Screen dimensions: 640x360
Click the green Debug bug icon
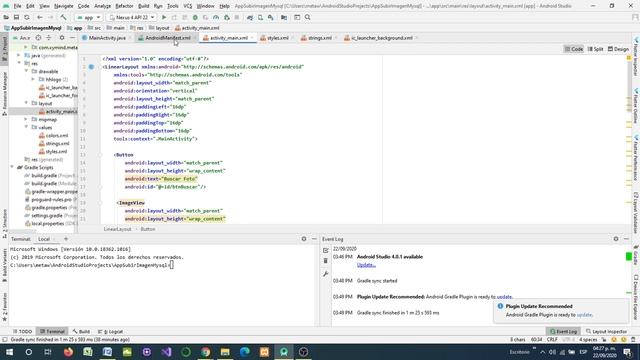pyautogui.click(x=195, y=18)
